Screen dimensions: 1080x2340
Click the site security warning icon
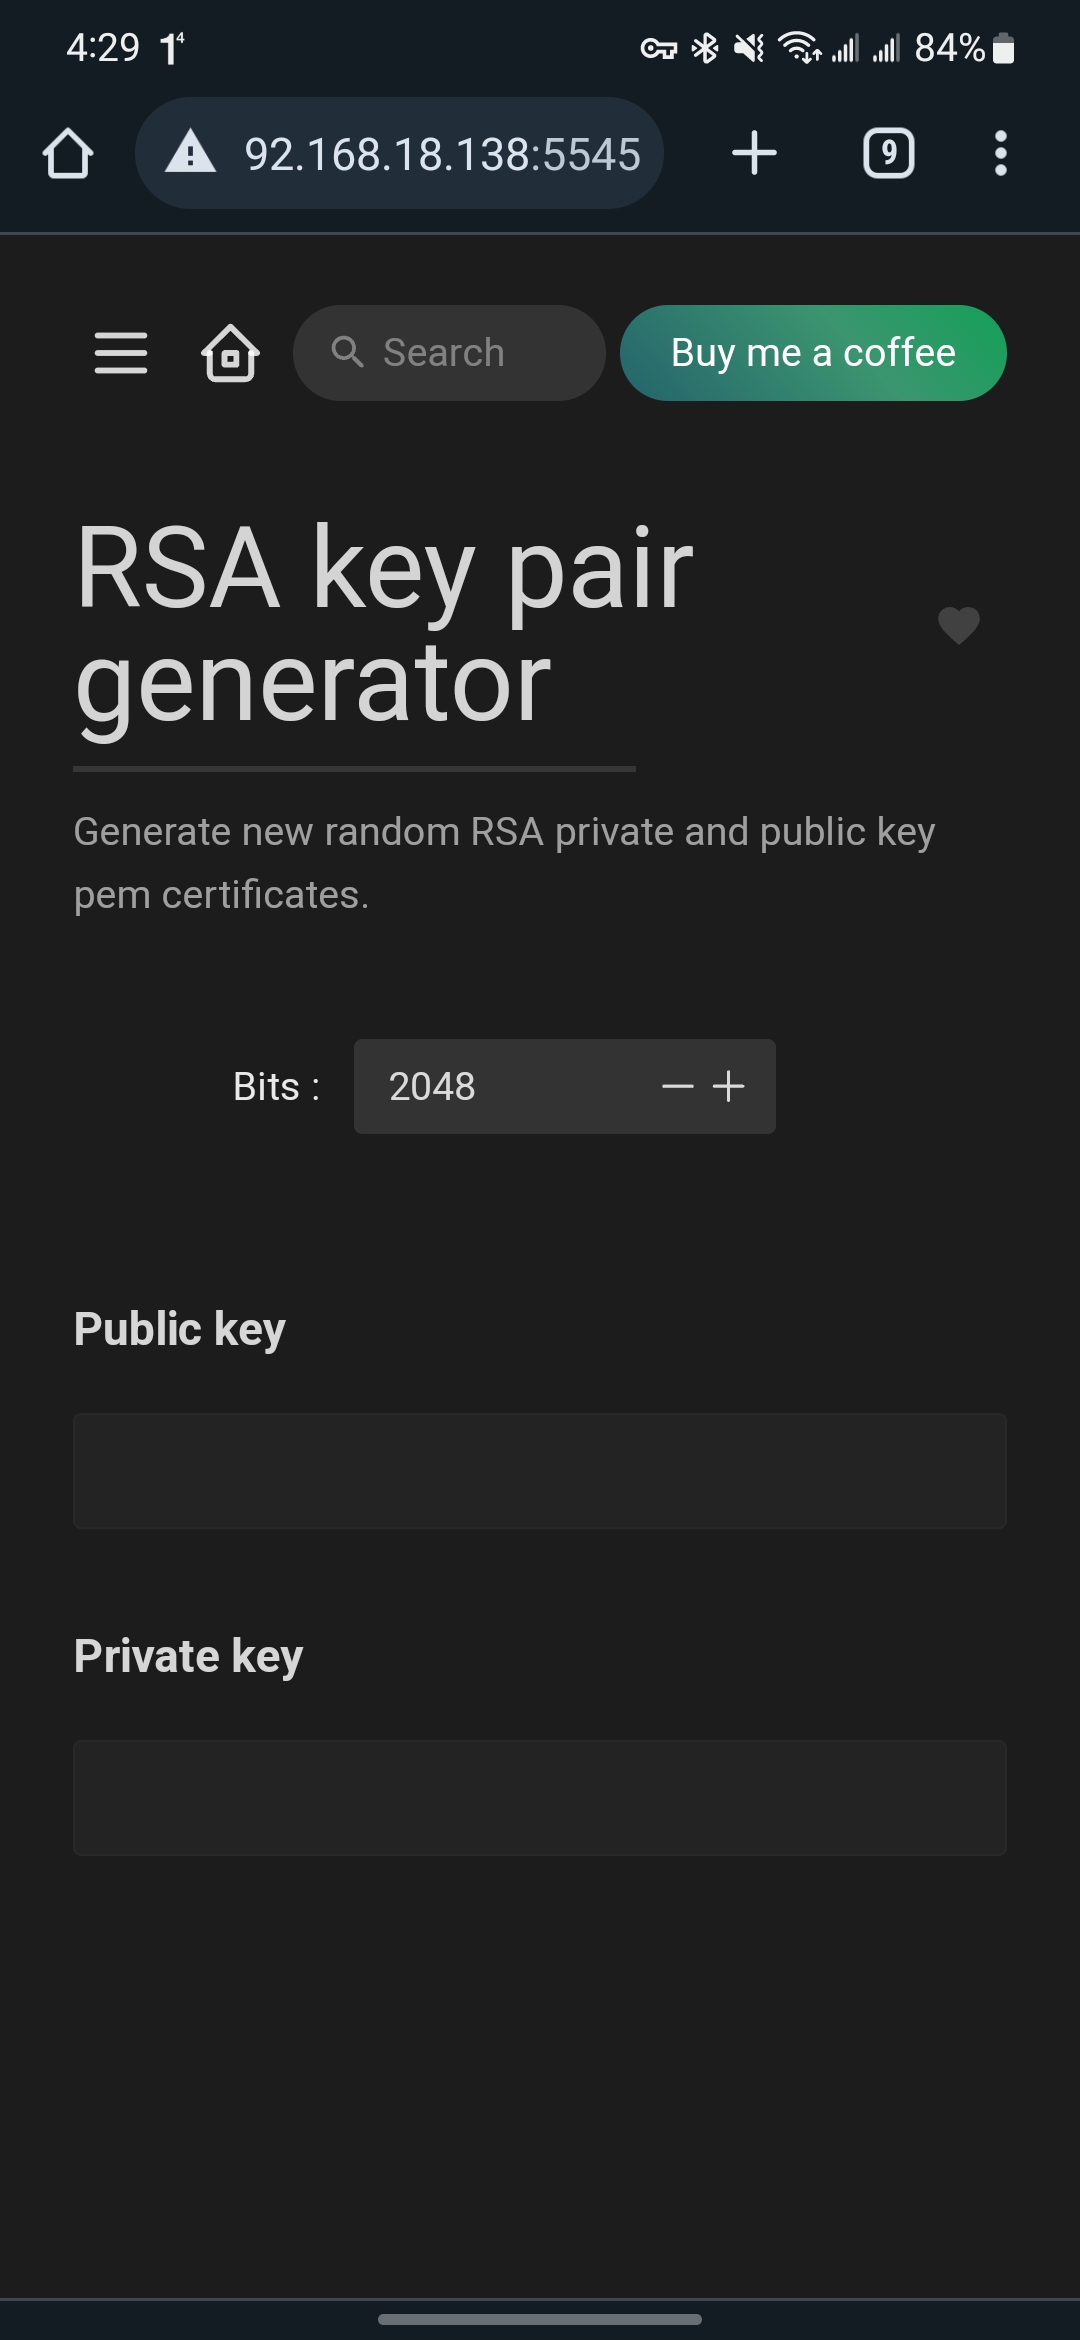pyautogui.click(x=190, y=153)
